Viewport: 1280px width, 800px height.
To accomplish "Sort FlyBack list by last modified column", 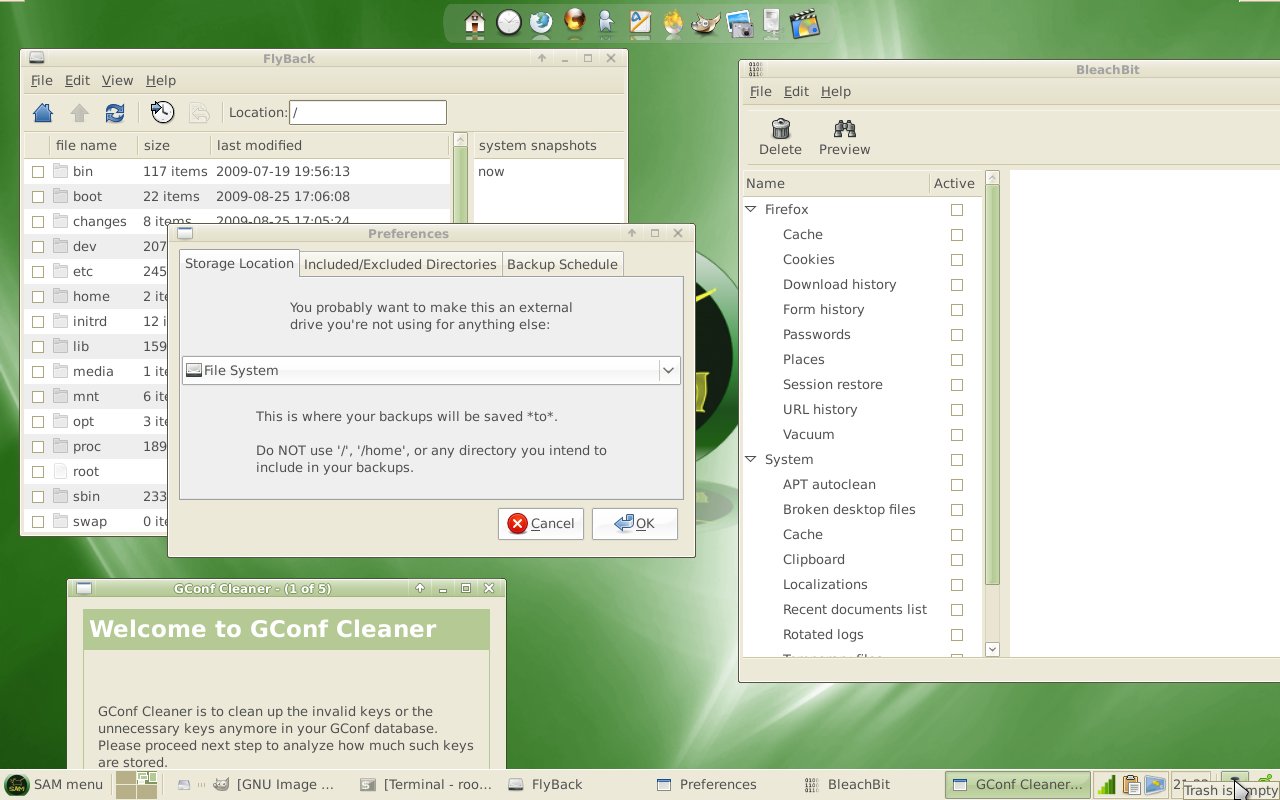I will (330, 145).
